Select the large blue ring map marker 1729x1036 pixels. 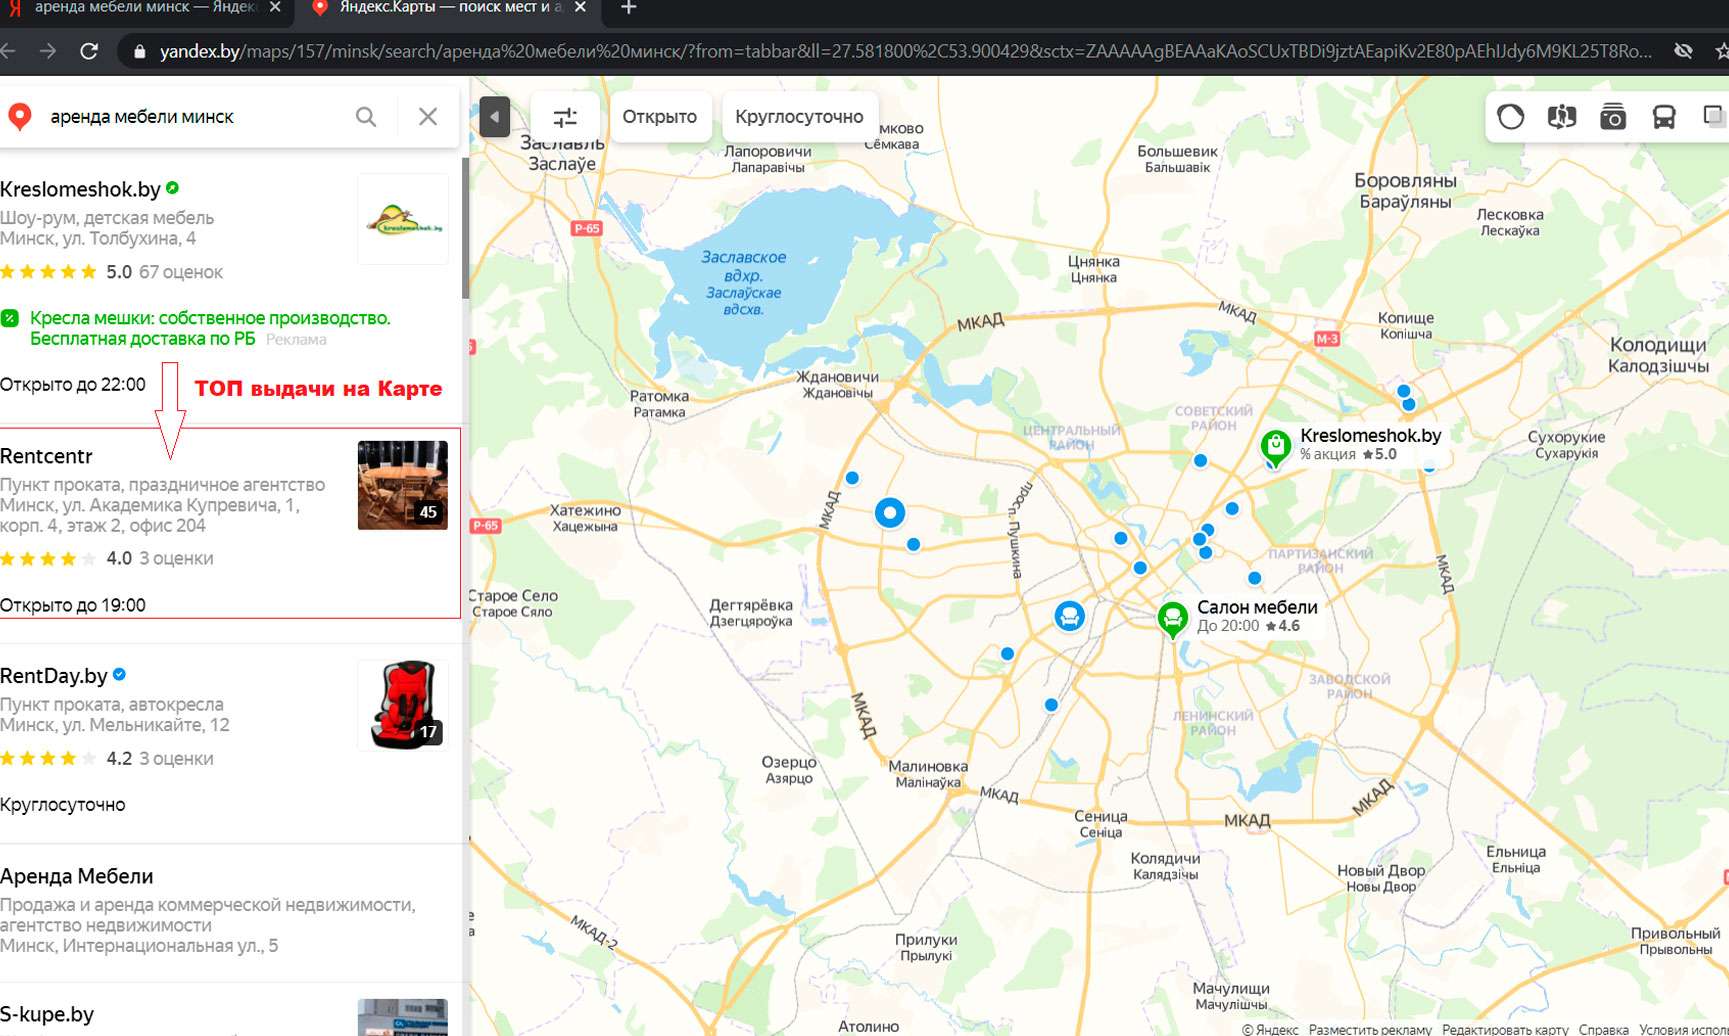(x=890, y=513)
